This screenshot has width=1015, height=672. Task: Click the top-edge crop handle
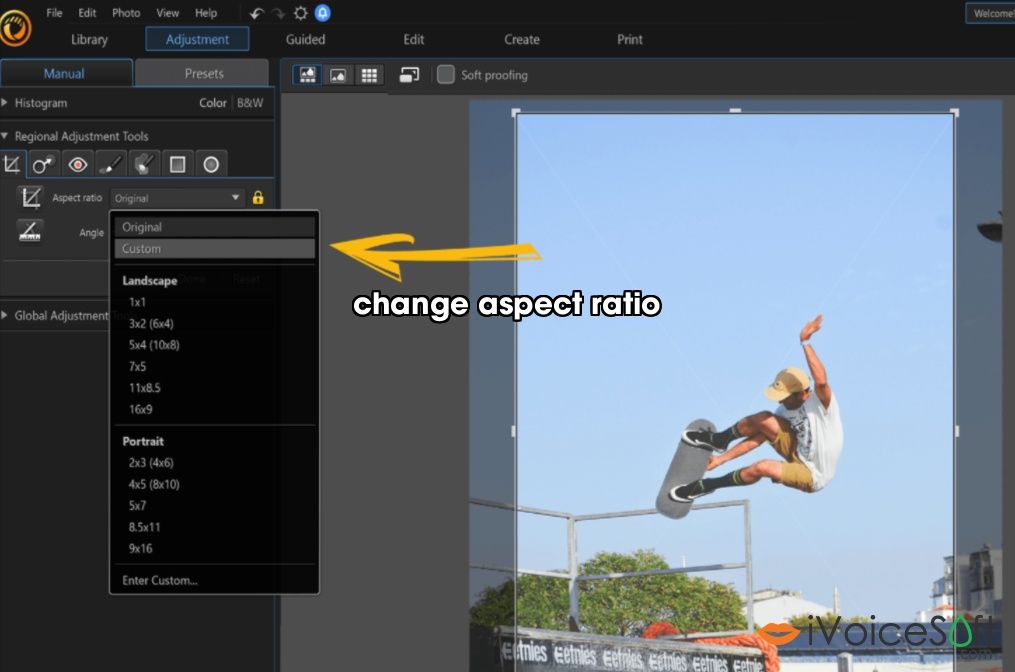click(x=735, y=111)
